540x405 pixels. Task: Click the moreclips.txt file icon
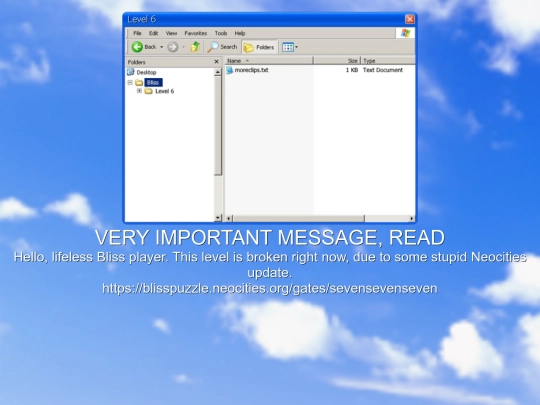[229, 70]
